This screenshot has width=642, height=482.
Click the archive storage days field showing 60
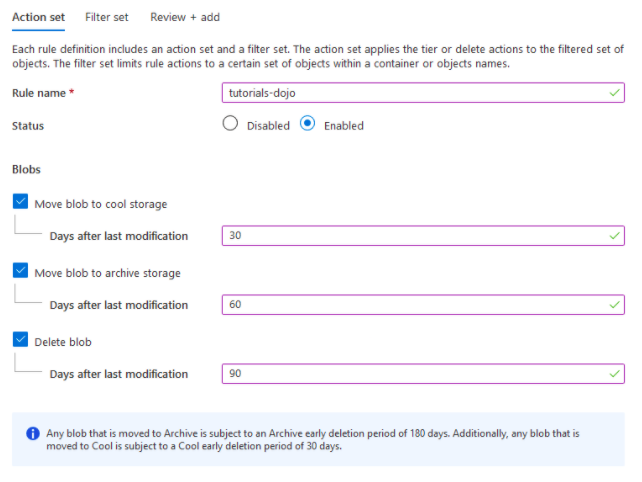(x=410, y=305)
